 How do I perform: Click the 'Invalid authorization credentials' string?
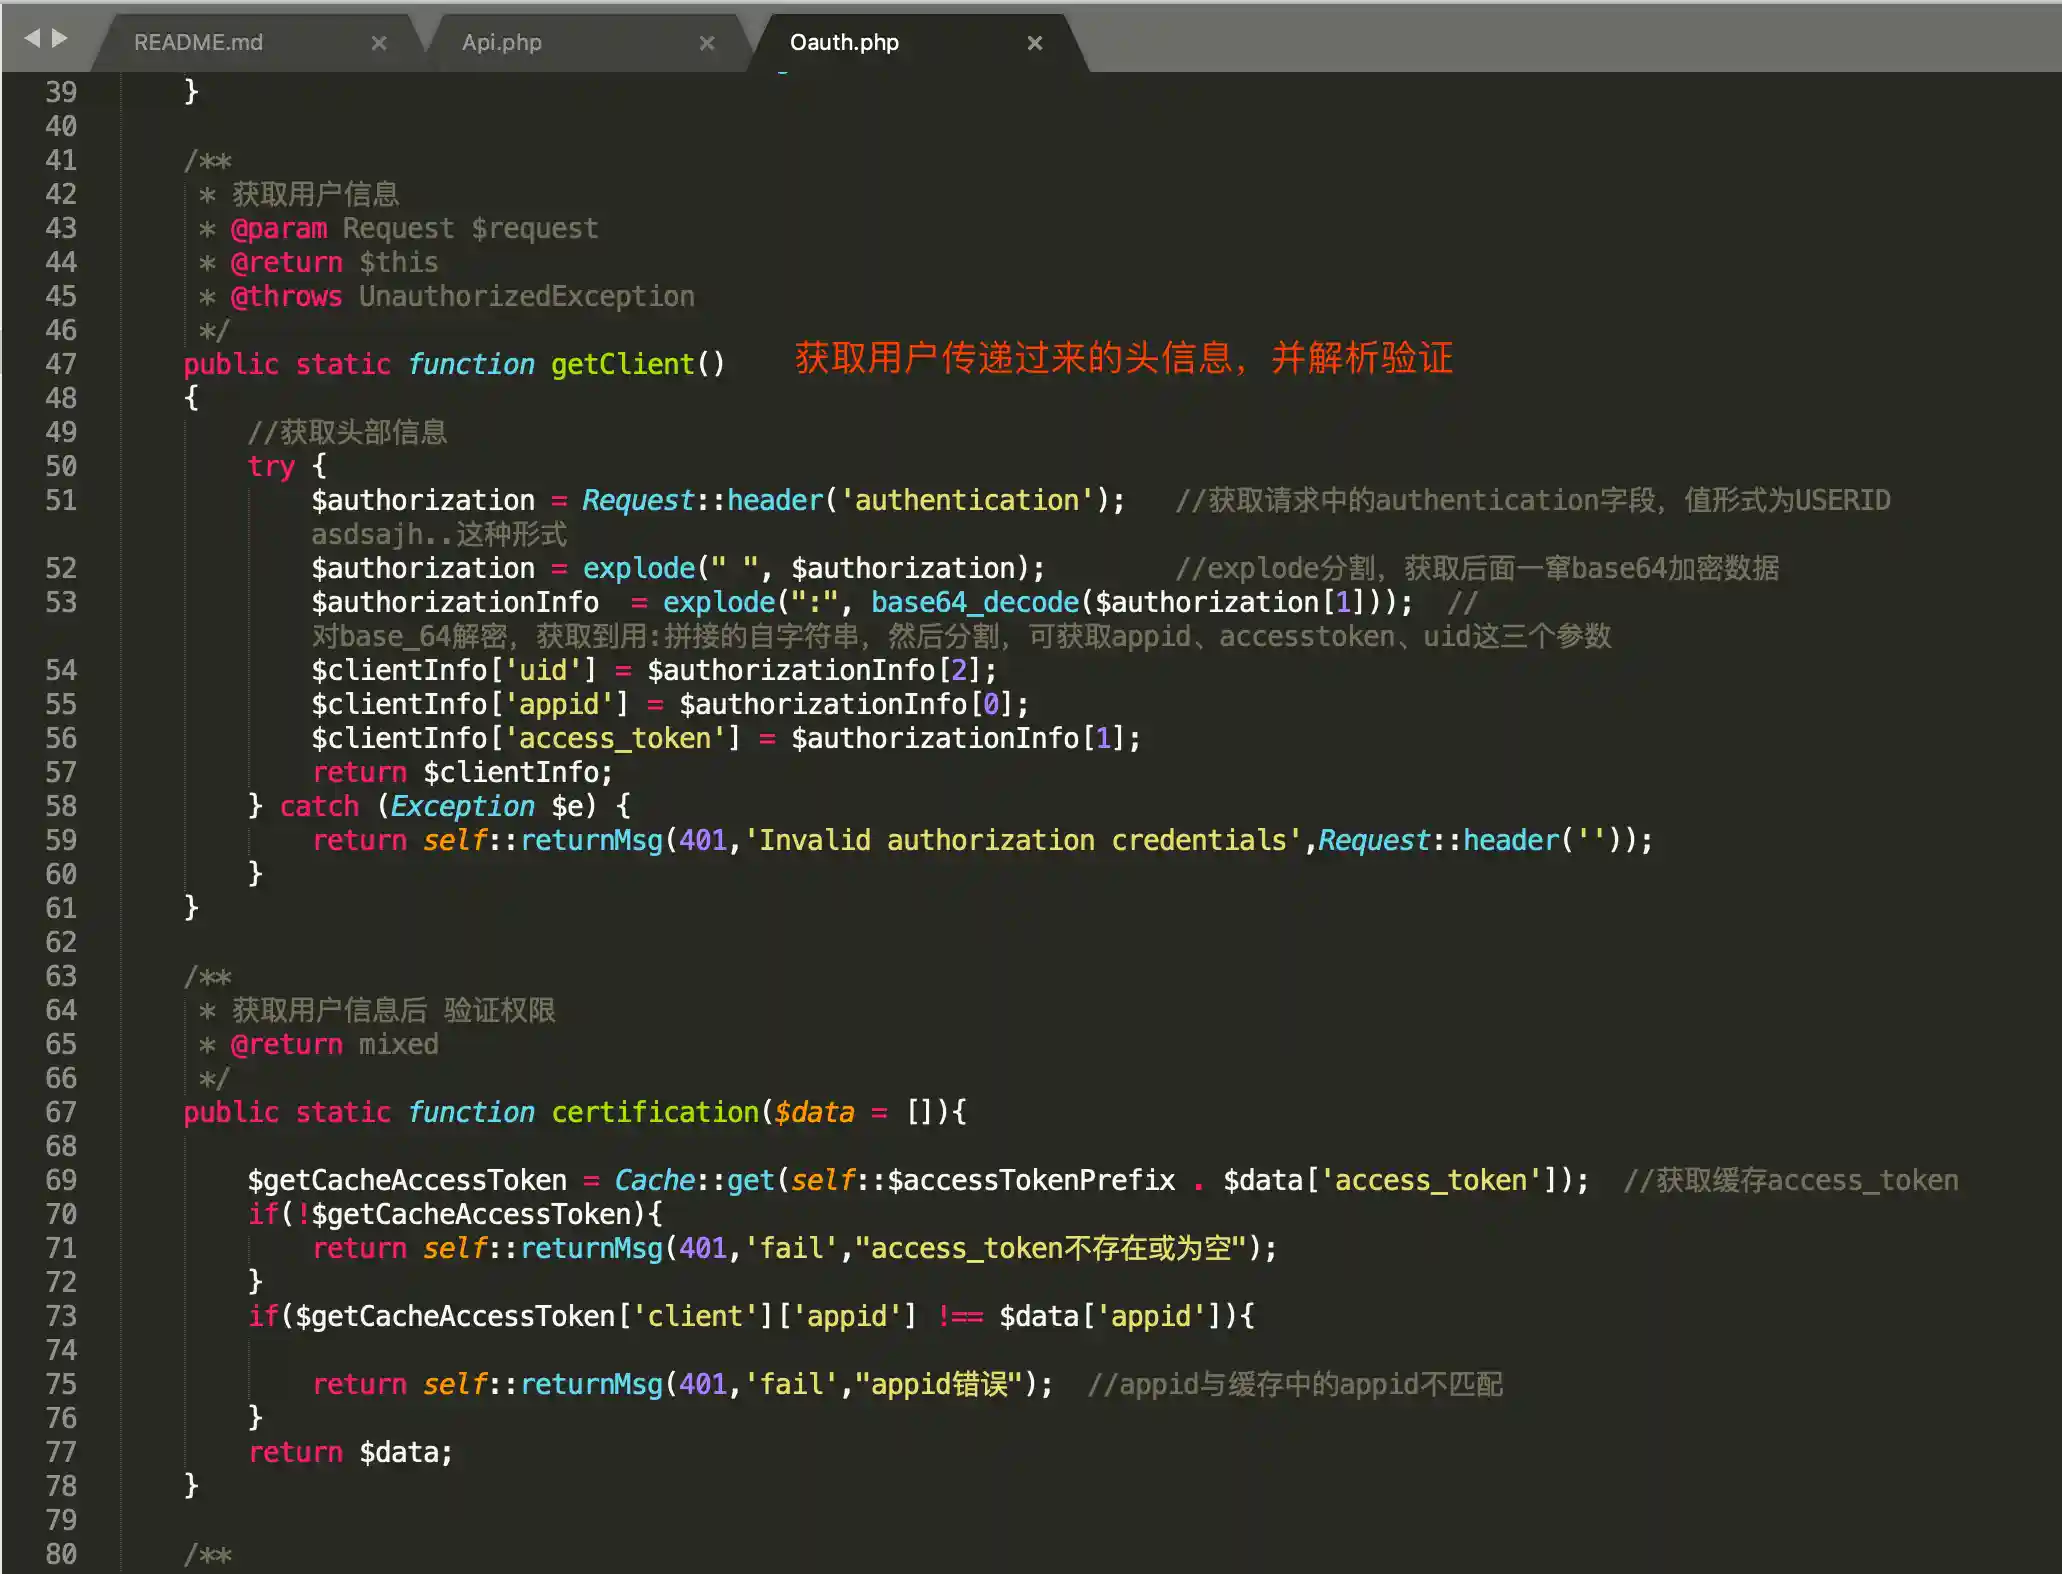coord(1023,840)
